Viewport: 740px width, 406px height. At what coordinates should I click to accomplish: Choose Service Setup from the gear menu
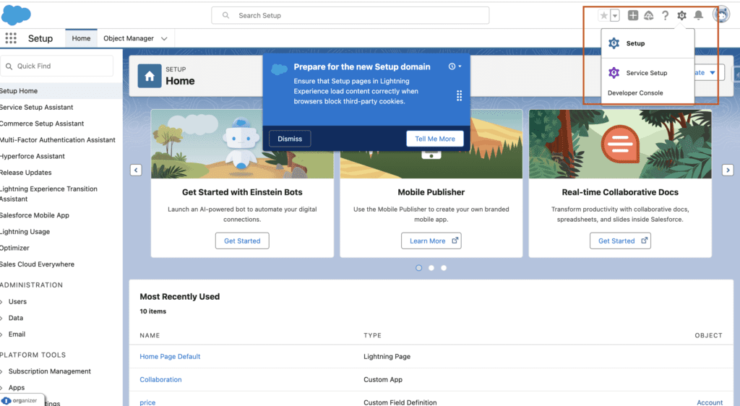click(x=646, y=73)
